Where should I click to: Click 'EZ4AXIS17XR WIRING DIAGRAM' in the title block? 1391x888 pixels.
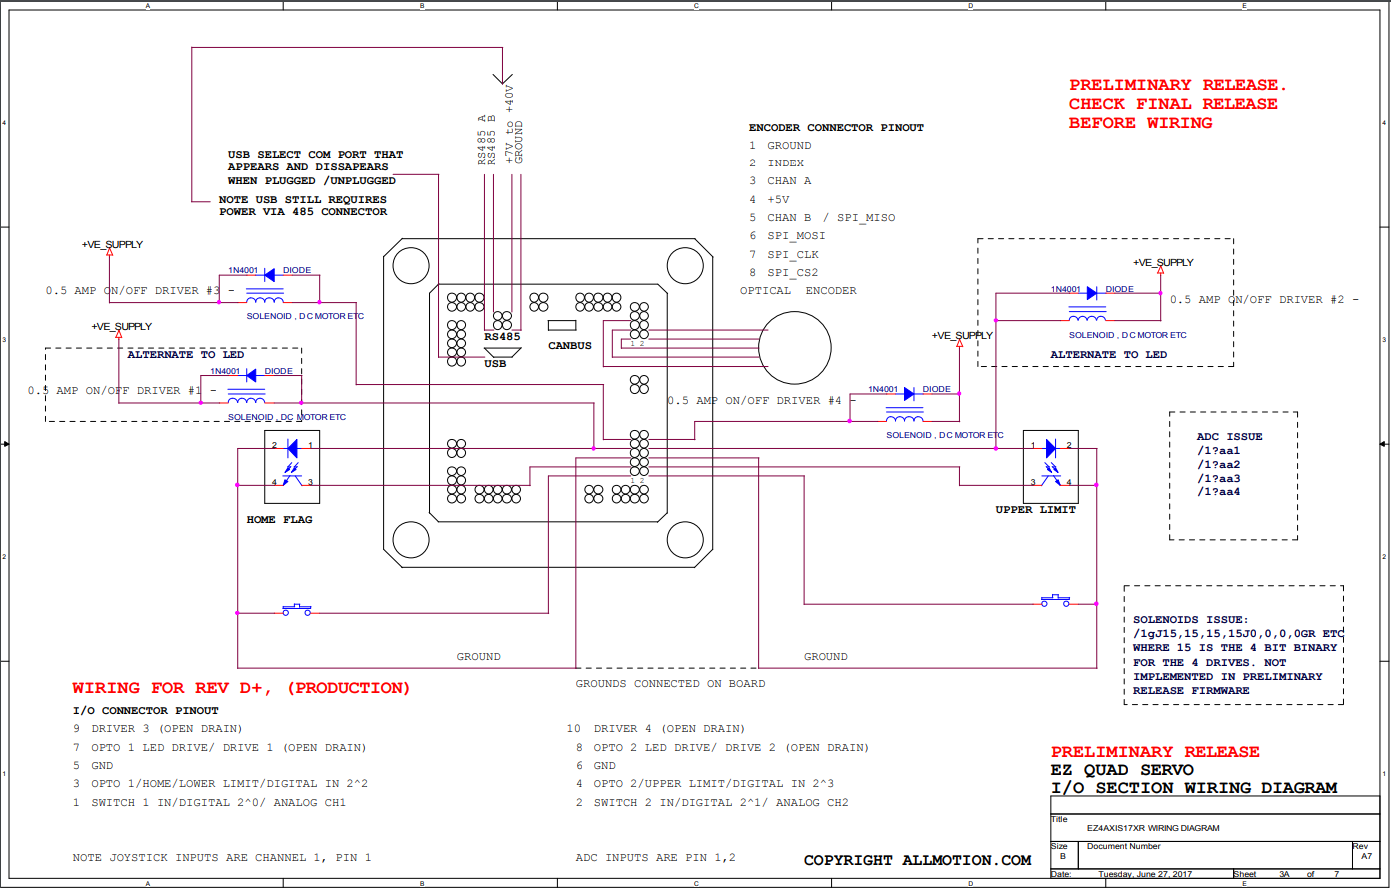click(1153, 828)
